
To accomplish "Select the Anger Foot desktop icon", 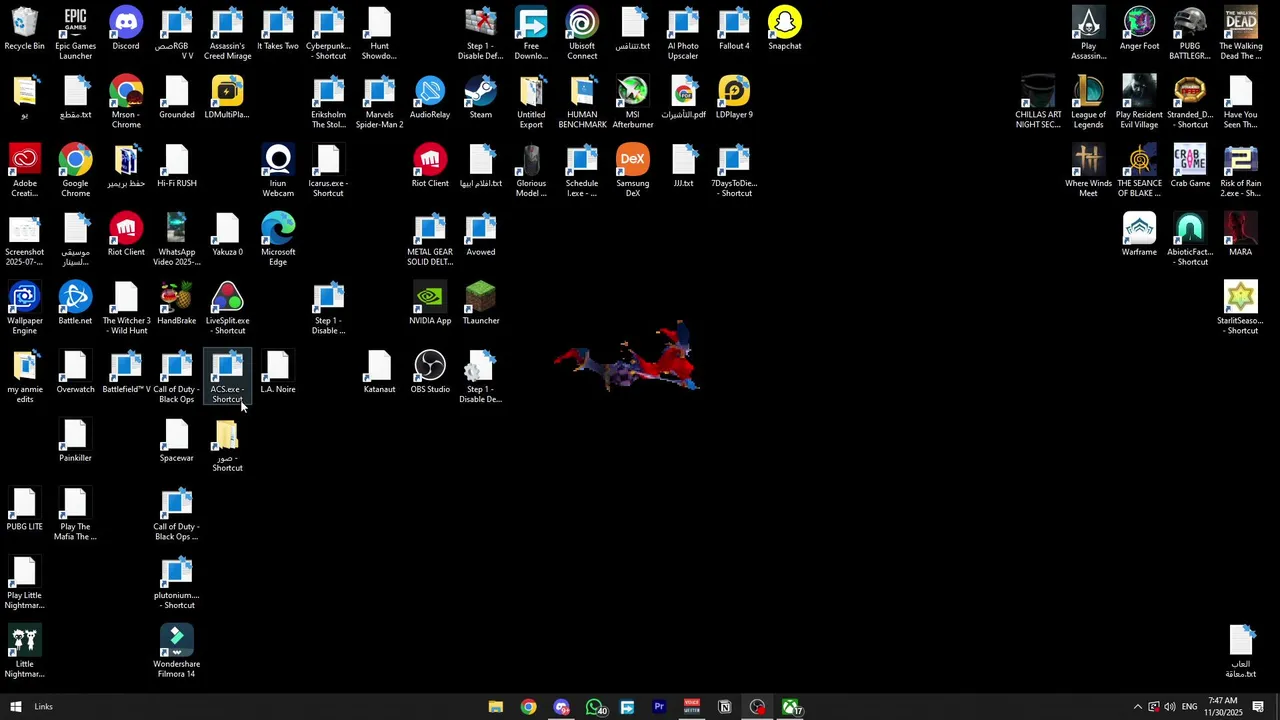I will click(x=1139, y=29).
